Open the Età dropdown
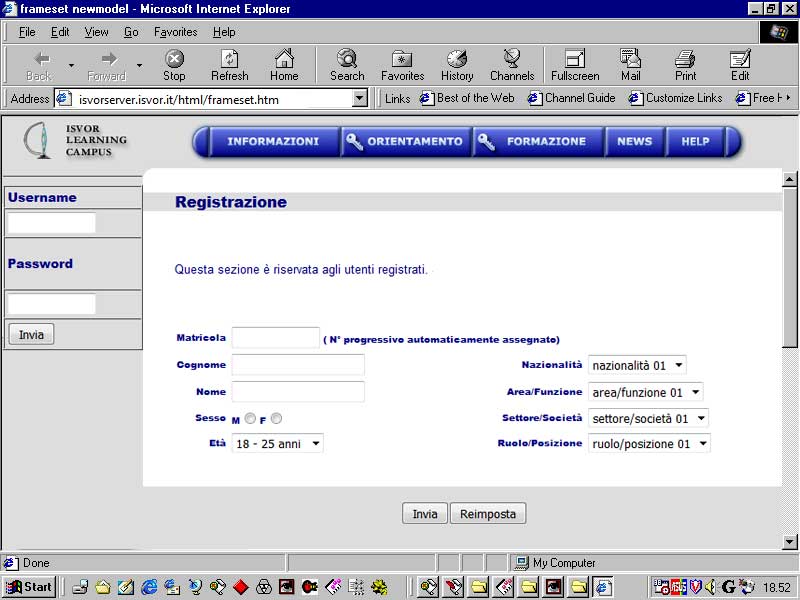Image resolution: width=800 pixels, height=600 pixels. (278, 443)
